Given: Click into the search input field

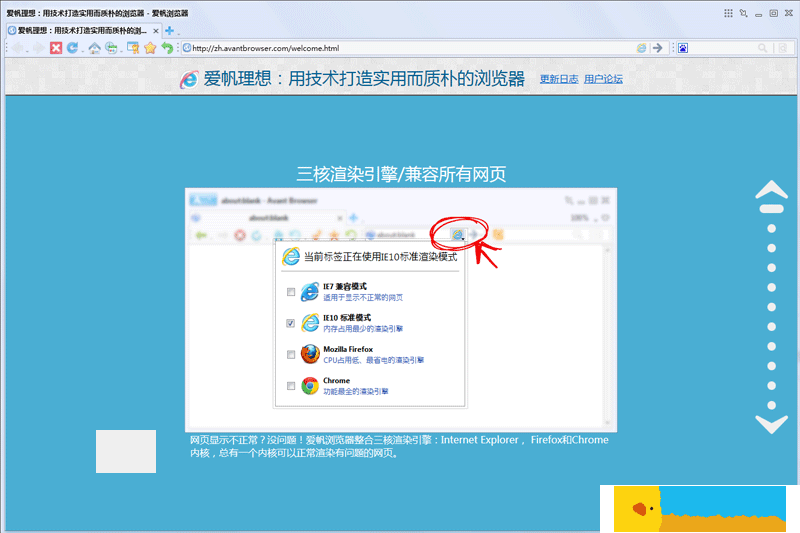Looking at the screenshot, I should coord(723,48).
